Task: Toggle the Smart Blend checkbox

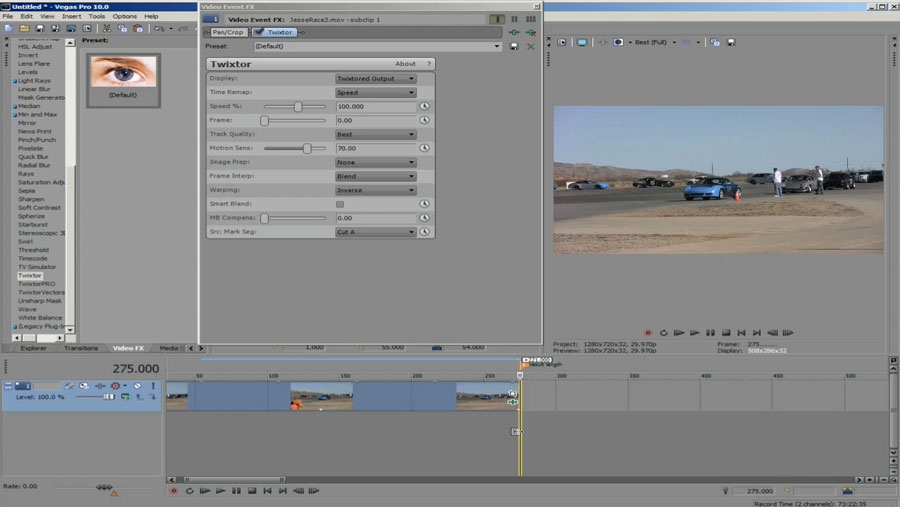Action: point(340,204)
